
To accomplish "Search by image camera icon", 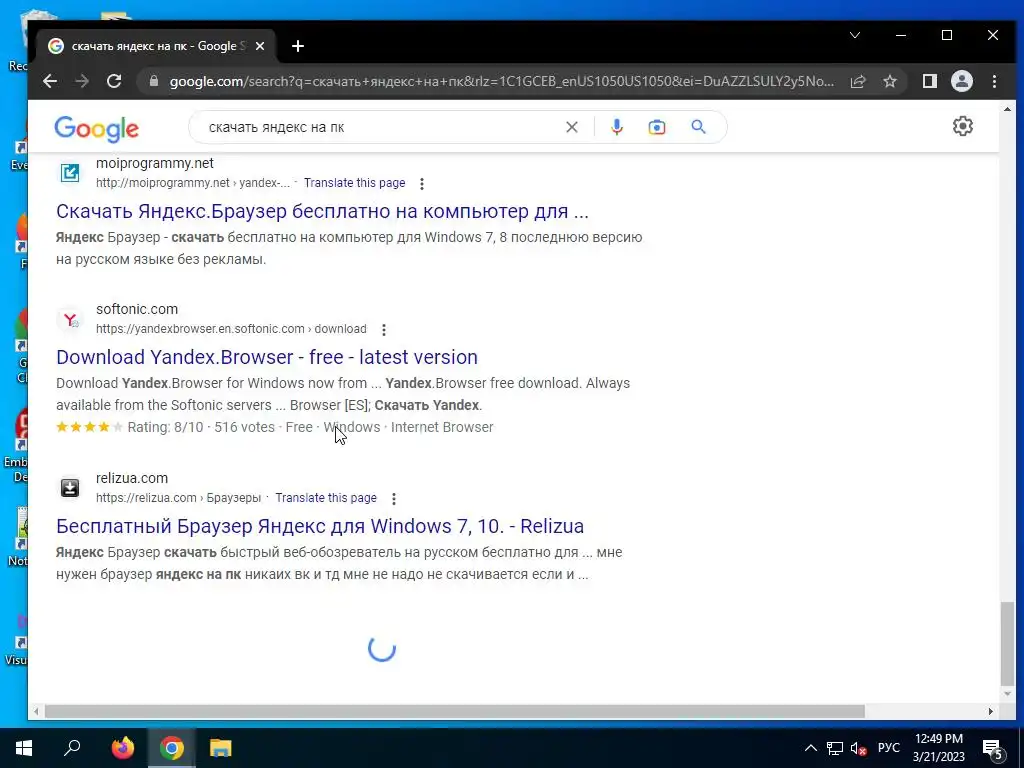I will 656,127.
